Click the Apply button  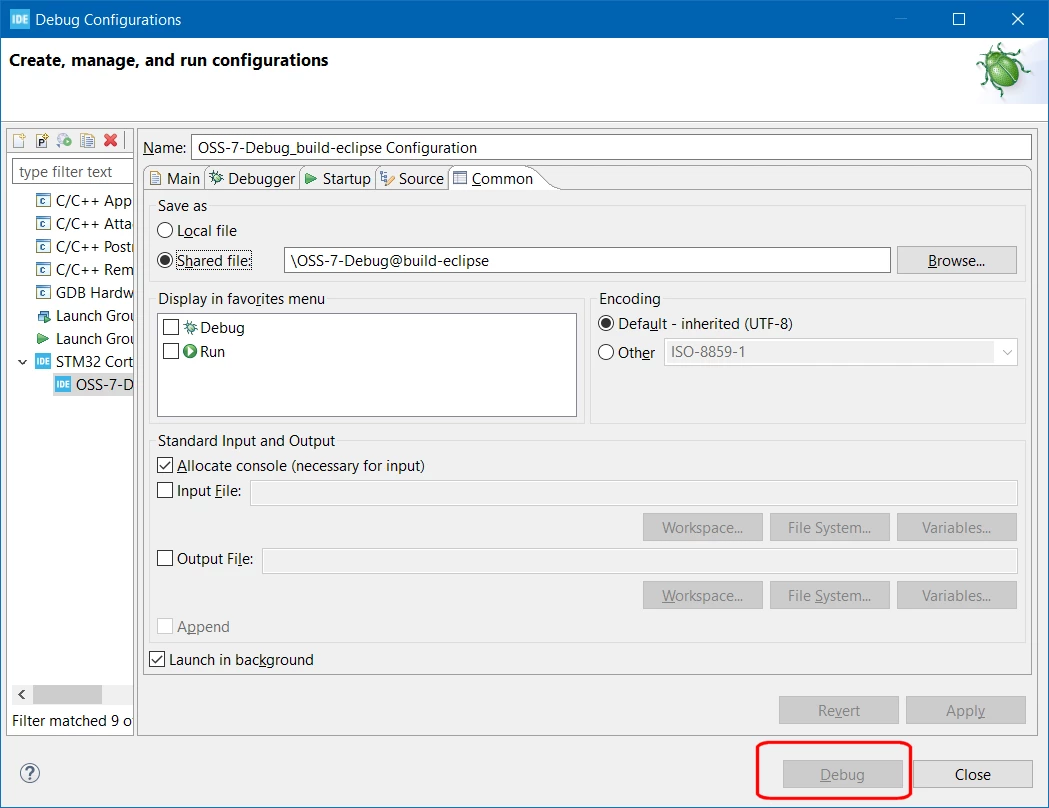[x=965, y=710]
